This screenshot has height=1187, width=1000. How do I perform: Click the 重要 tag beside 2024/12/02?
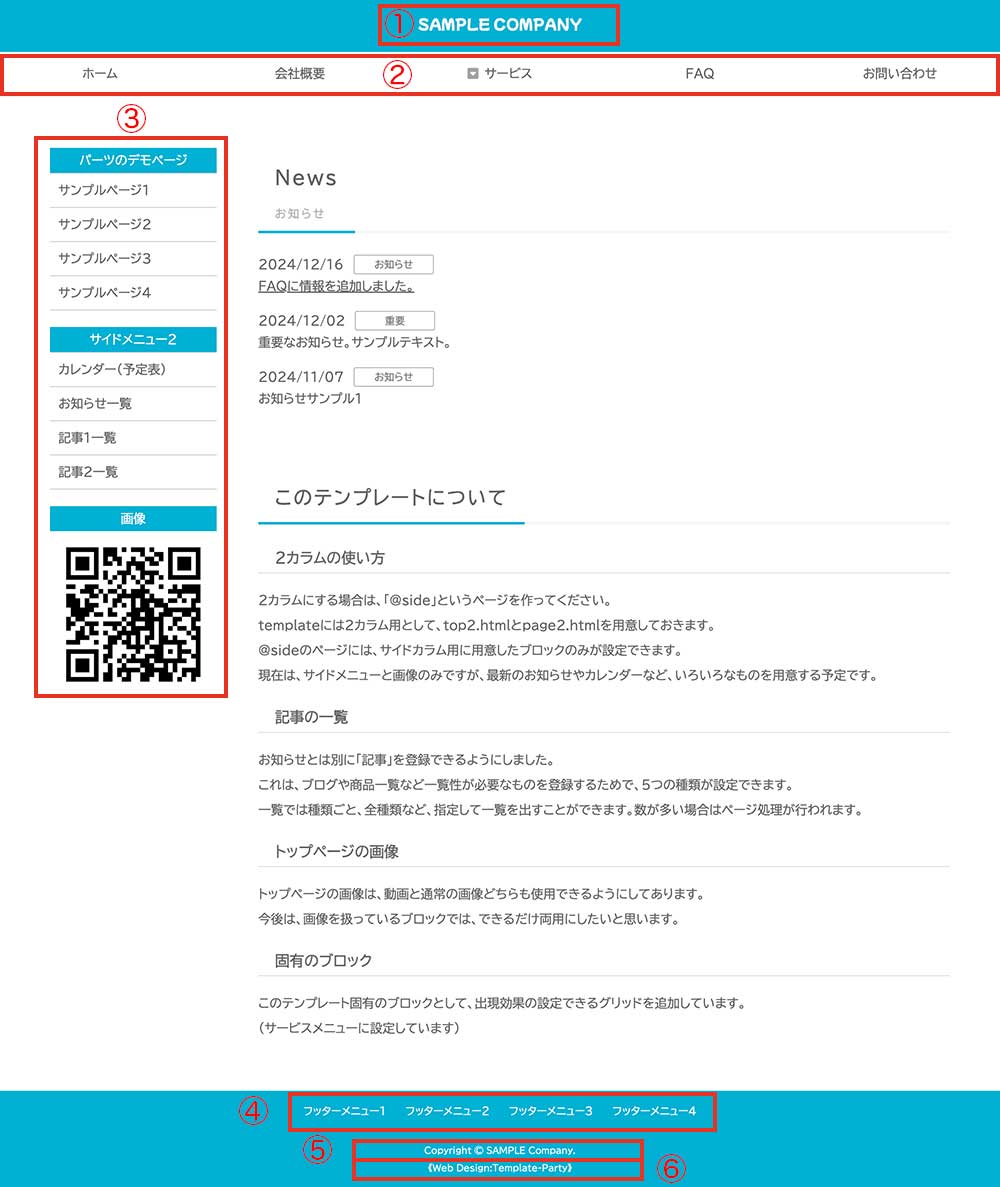coord(394,320)
